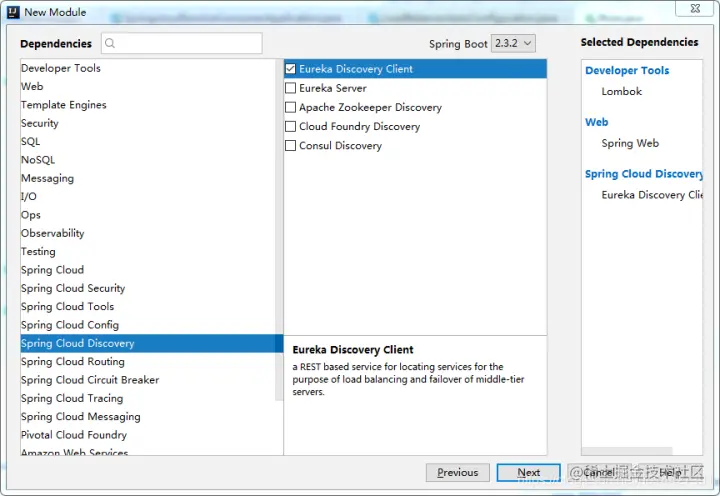The height and width of the screenshot is (496, 720).
Task: Click Developer Tools heading in Selected Dependencies
Action: 627,70
